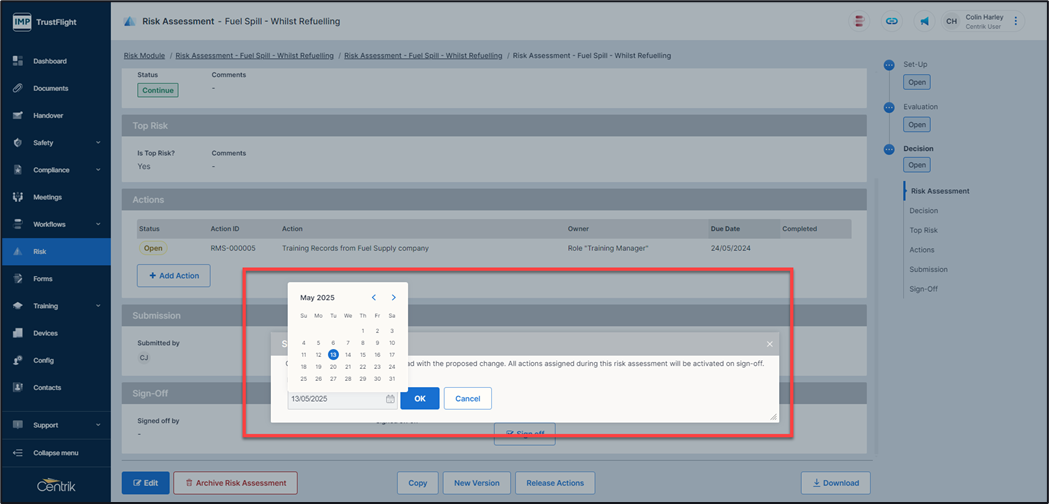Go to next month in calendar
Viewport: 1049px width, 504px height.
pyautogui.click(x=393, y=297)
